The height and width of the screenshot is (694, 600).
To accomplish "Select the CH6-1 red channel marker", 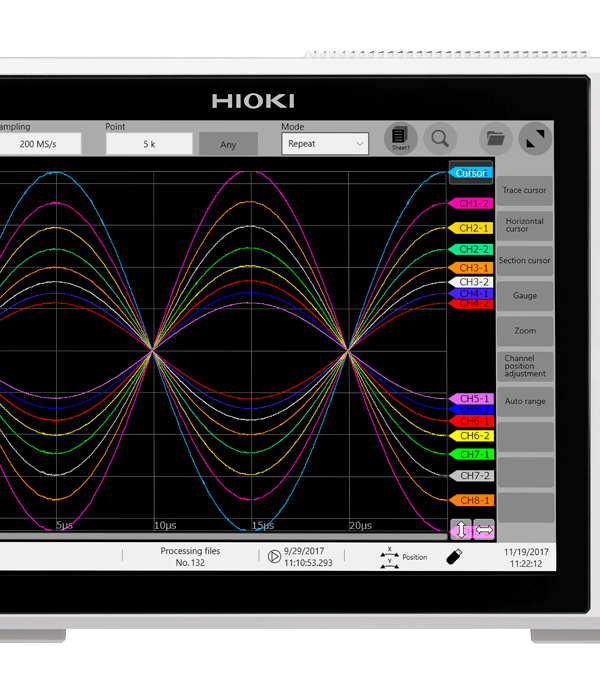I will click(x=471, y=421).
